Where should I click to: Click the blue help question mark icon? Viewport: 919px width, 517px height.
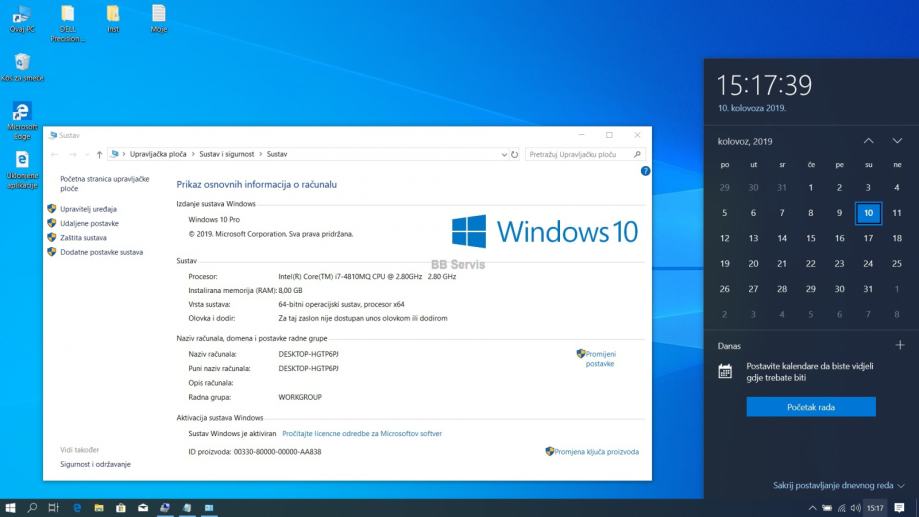click(x=645, y=171)
